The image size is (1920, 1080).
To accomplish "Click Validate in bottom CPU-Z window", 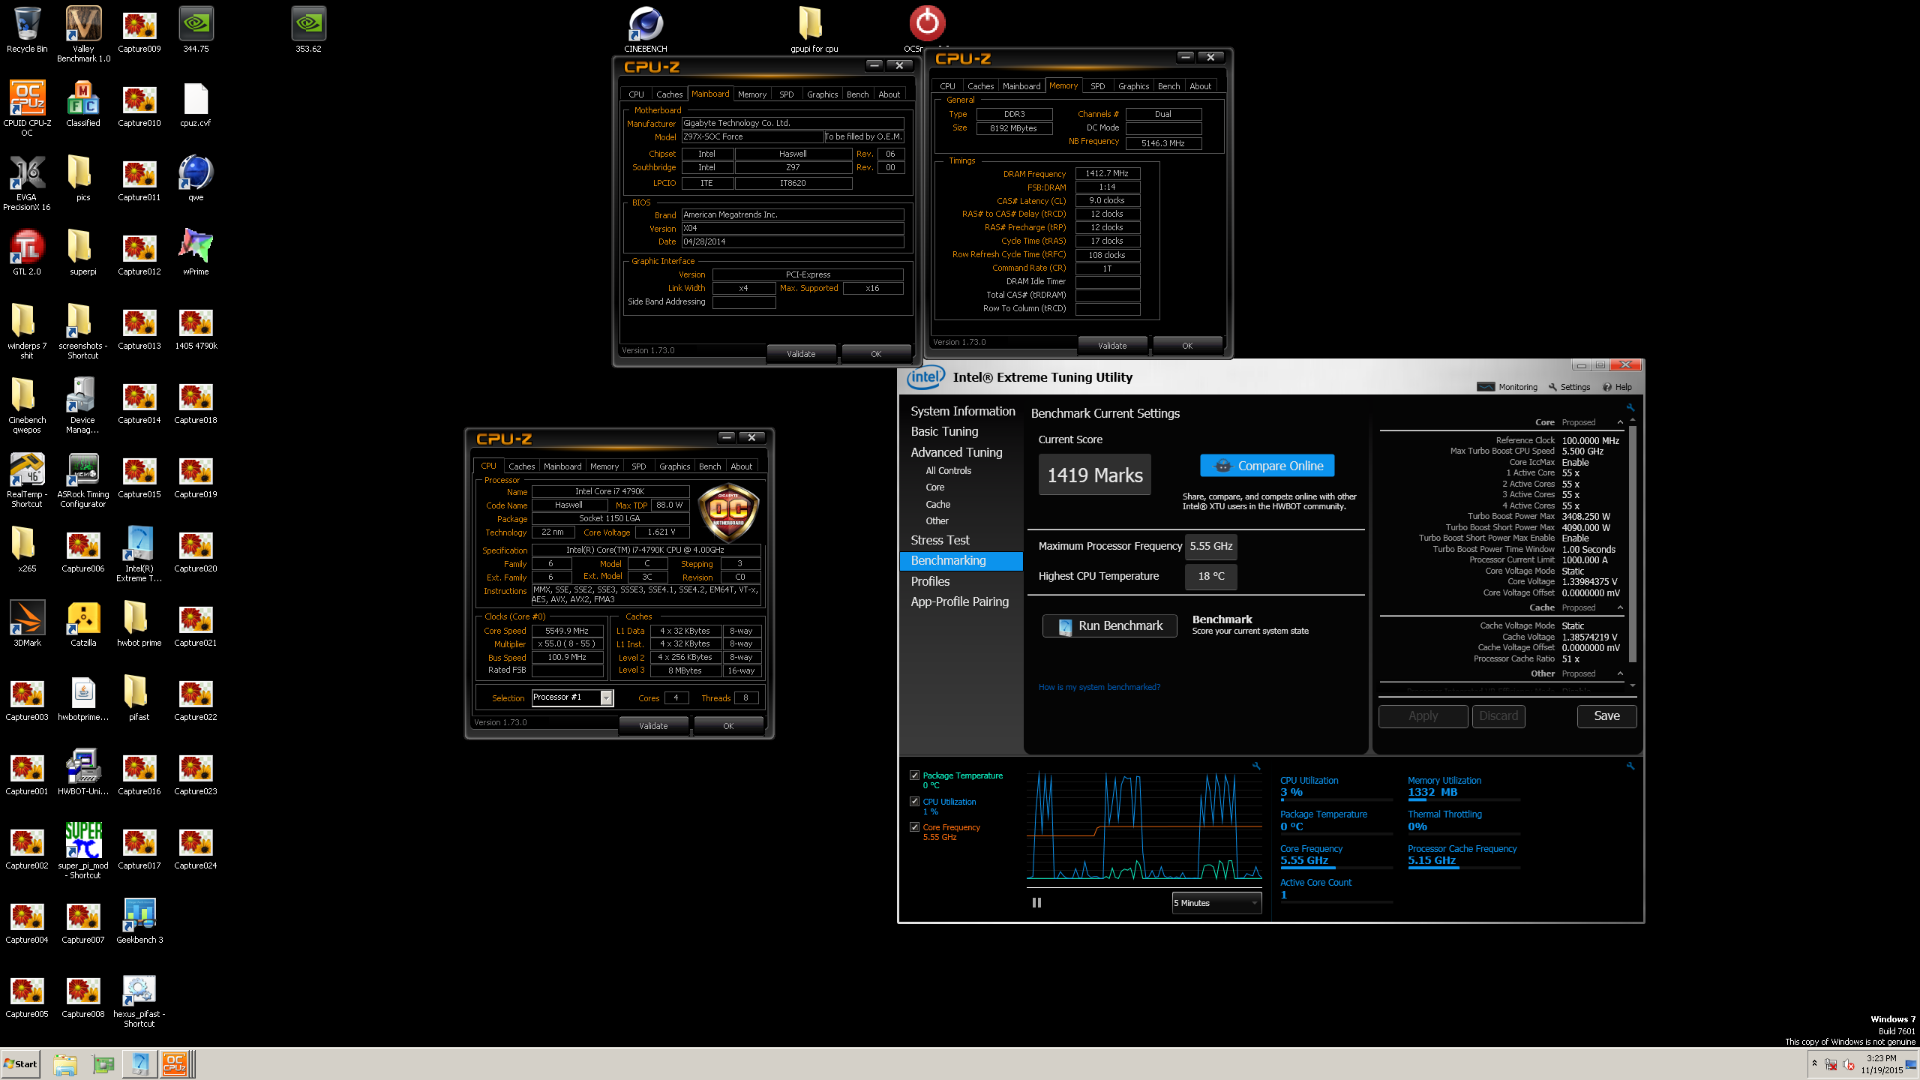I will pyautogui.click(x=653, y=726).
